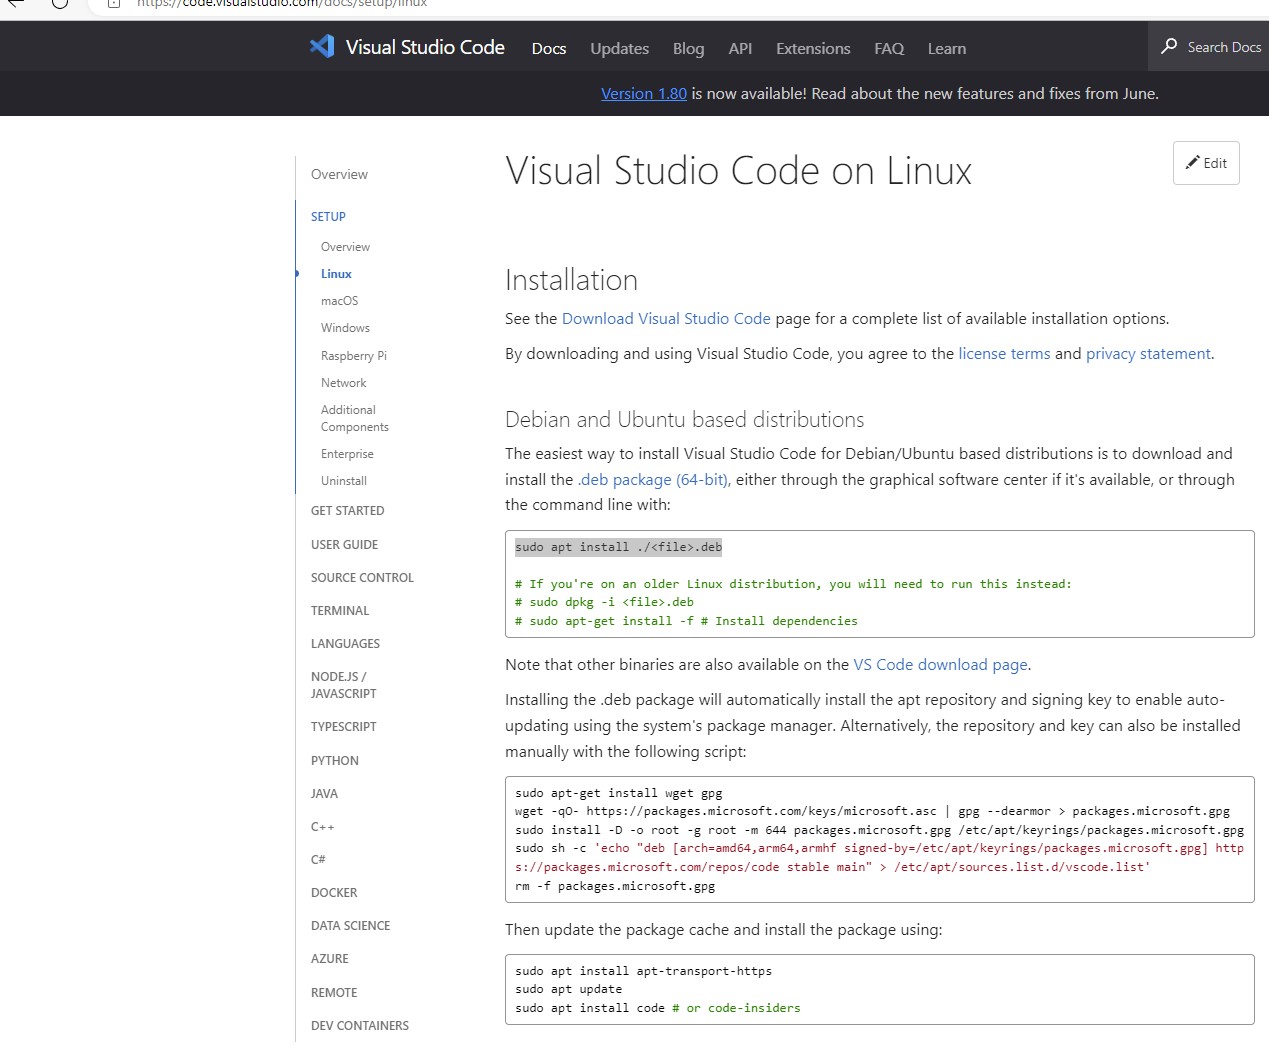Select Additional Components in the sidebar
This screenshot has height=1045, width=1269.
click(354, 418)
